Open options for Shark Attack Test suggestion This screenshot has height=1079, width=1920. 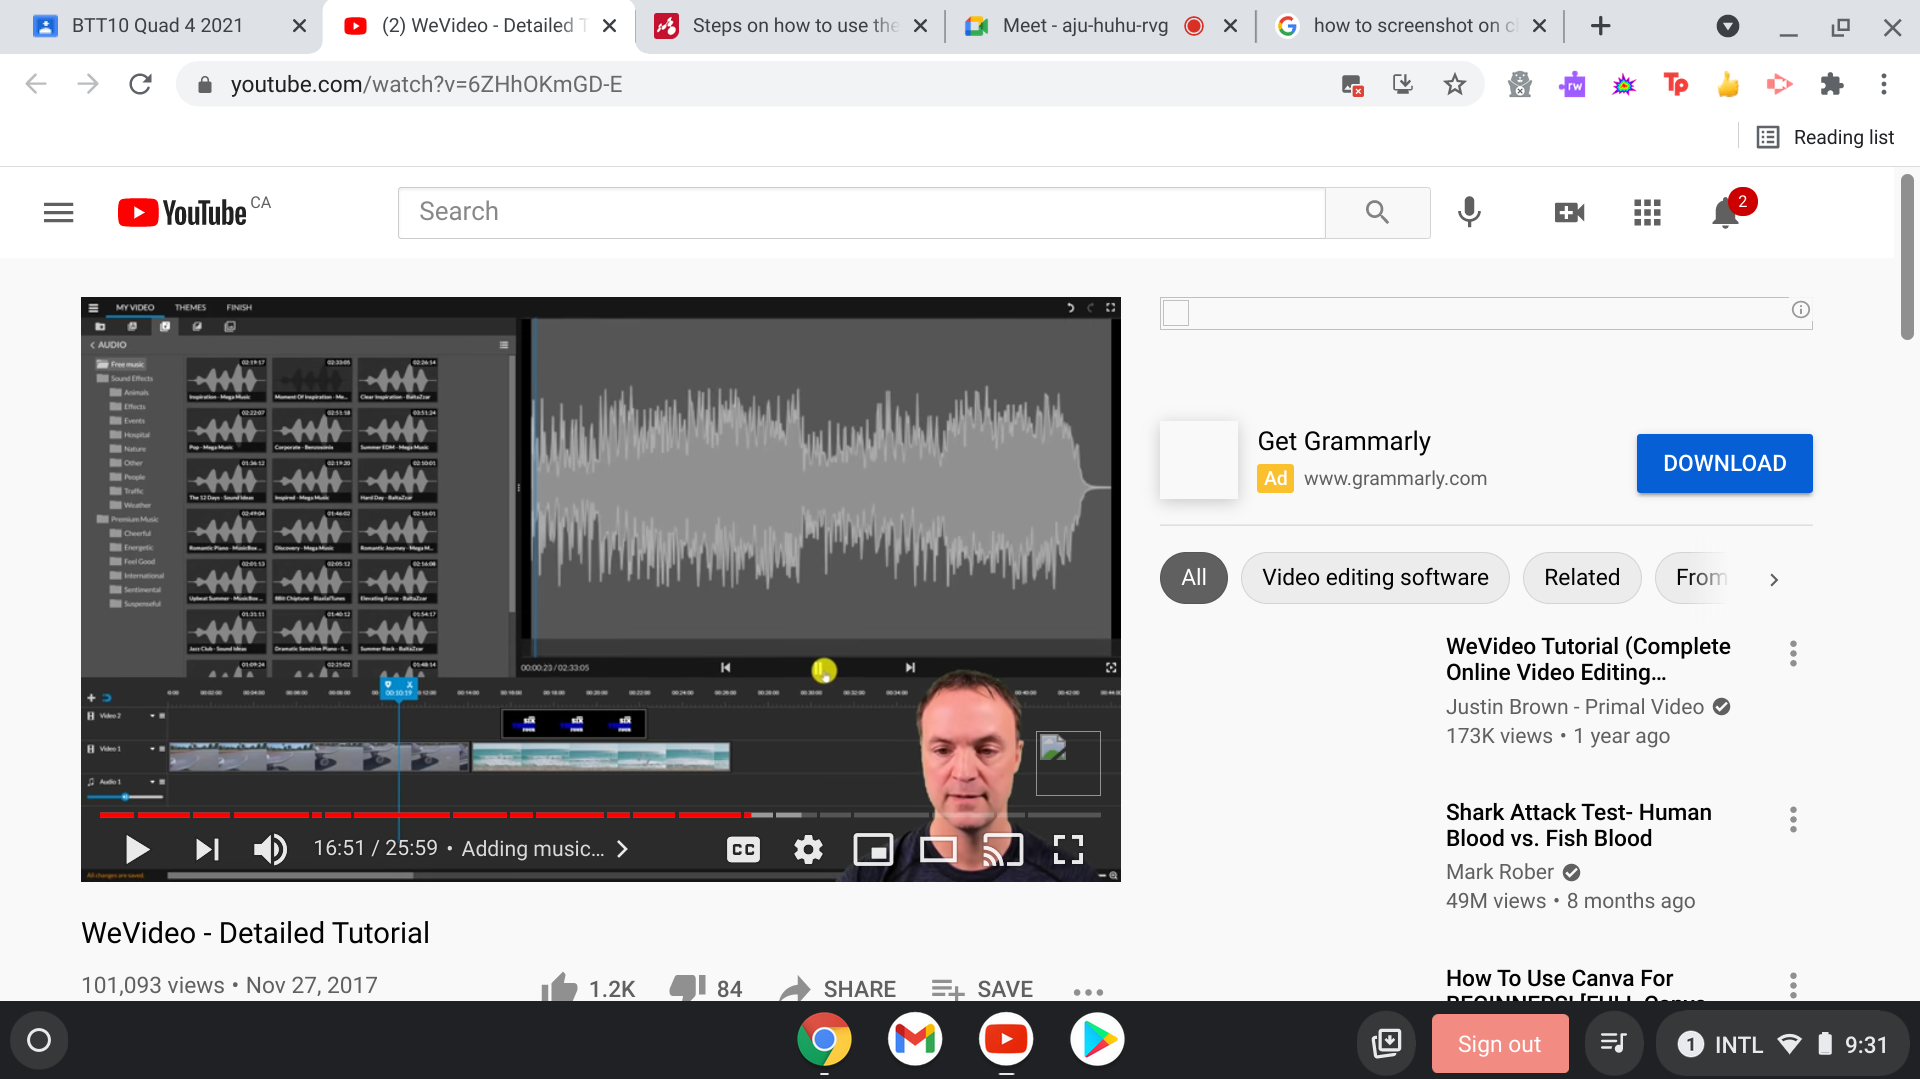point(1793,820)
